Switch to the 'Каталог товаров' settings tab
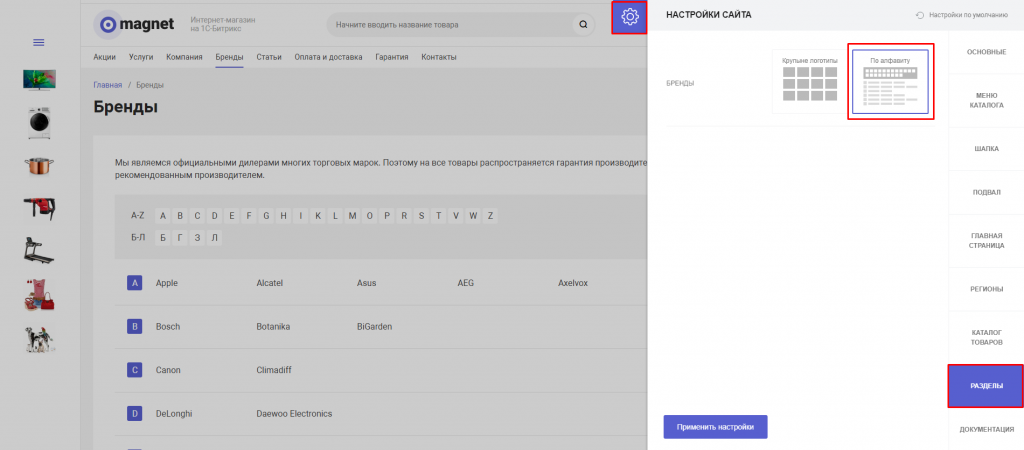Viewport: 1024px width, 450px height. click(x=986, y=338)
